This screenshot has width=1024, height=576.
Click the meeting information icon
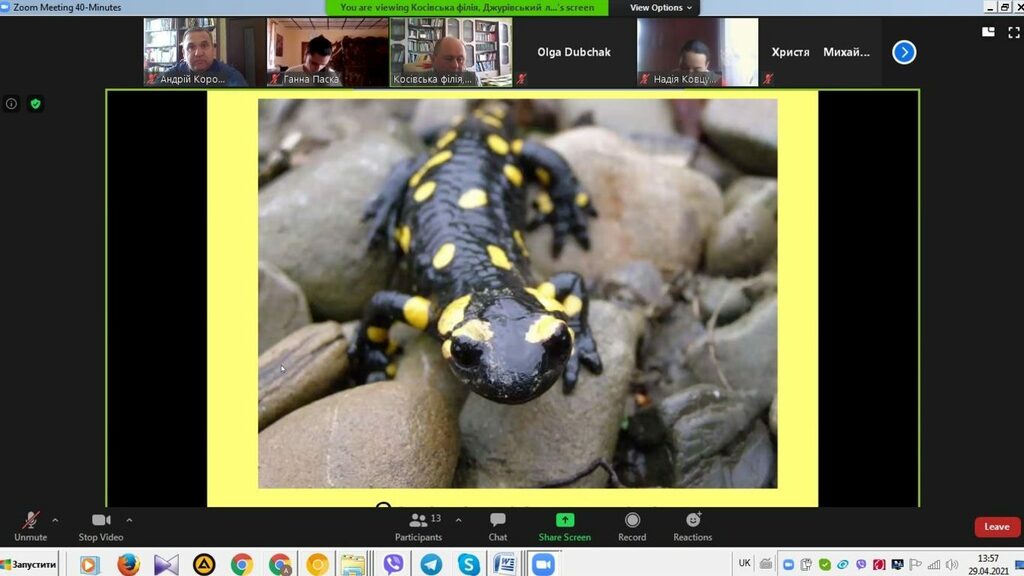tap(12, 104)
